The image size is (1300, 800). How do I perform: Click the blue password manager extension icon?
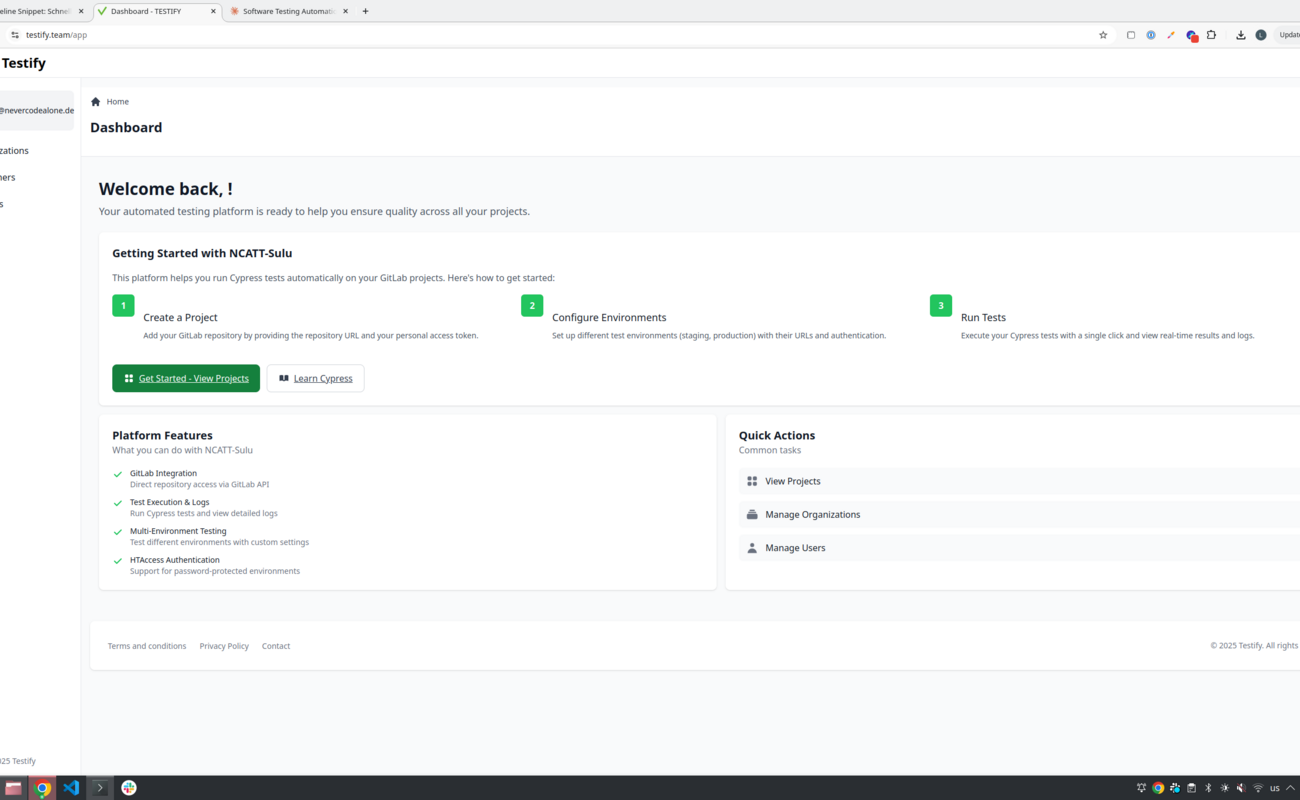[x=1151, y=35]
